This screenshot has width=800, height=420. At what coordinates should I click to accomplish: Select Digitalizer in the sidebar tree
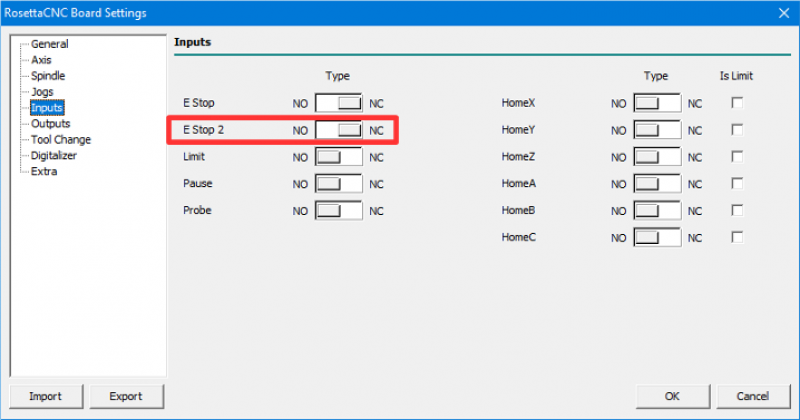pos(53,156)
